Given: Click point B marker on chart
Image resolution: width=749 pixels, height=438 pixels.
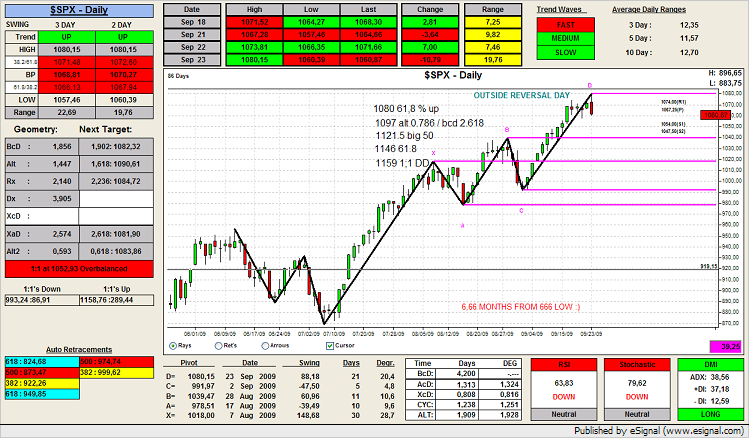Looking at the screenshot, I should click(x=507, y=130).
